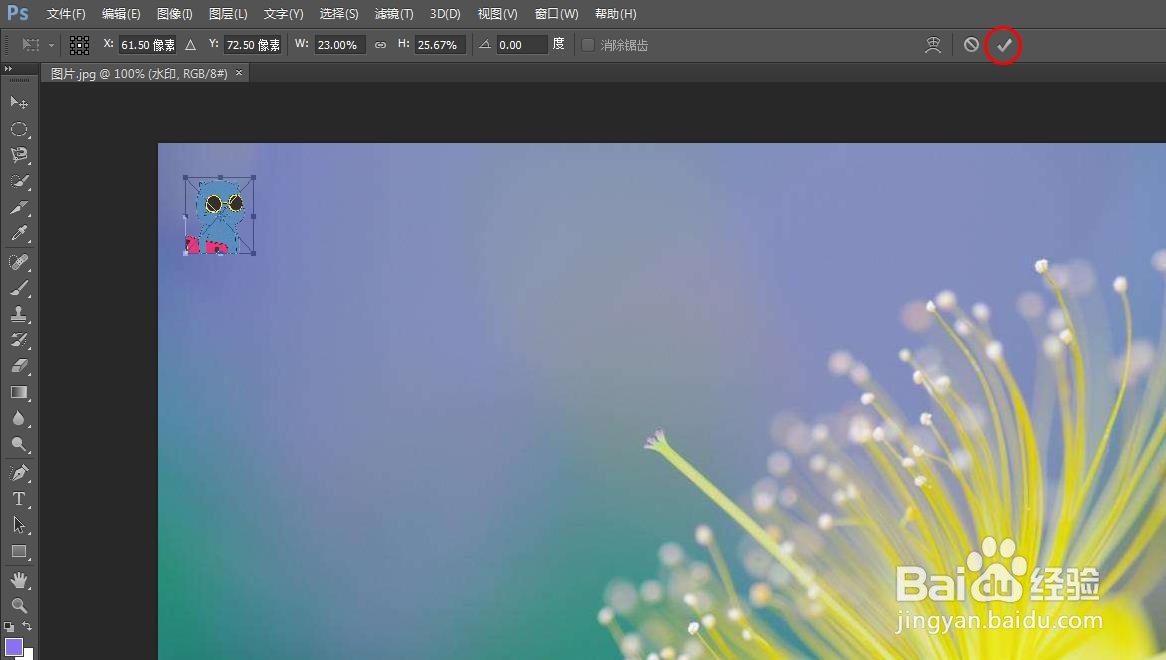Enable the anti-alias checkbox
This screenshot has height=660, width=1166.
click(587, 45)
